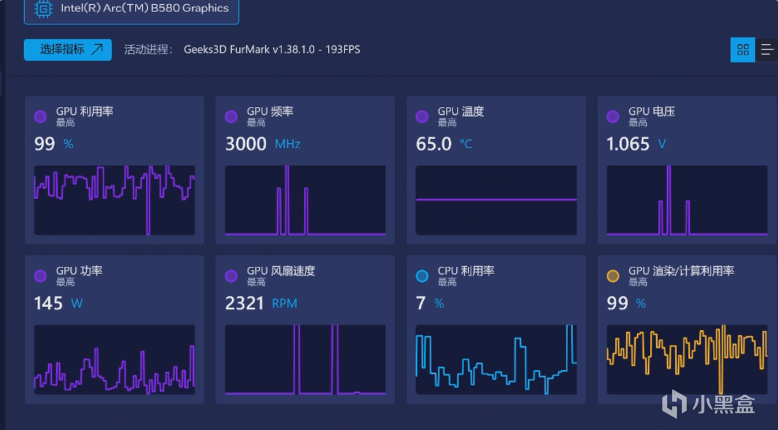This screenshot has height=430, width=778.
Task: Switch to the list view layout icon
Action: click(767, 50)
